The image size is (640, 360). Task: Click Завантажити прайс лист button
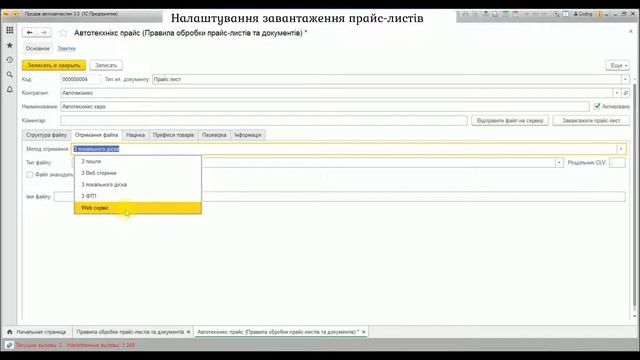(x=591, y=120)
